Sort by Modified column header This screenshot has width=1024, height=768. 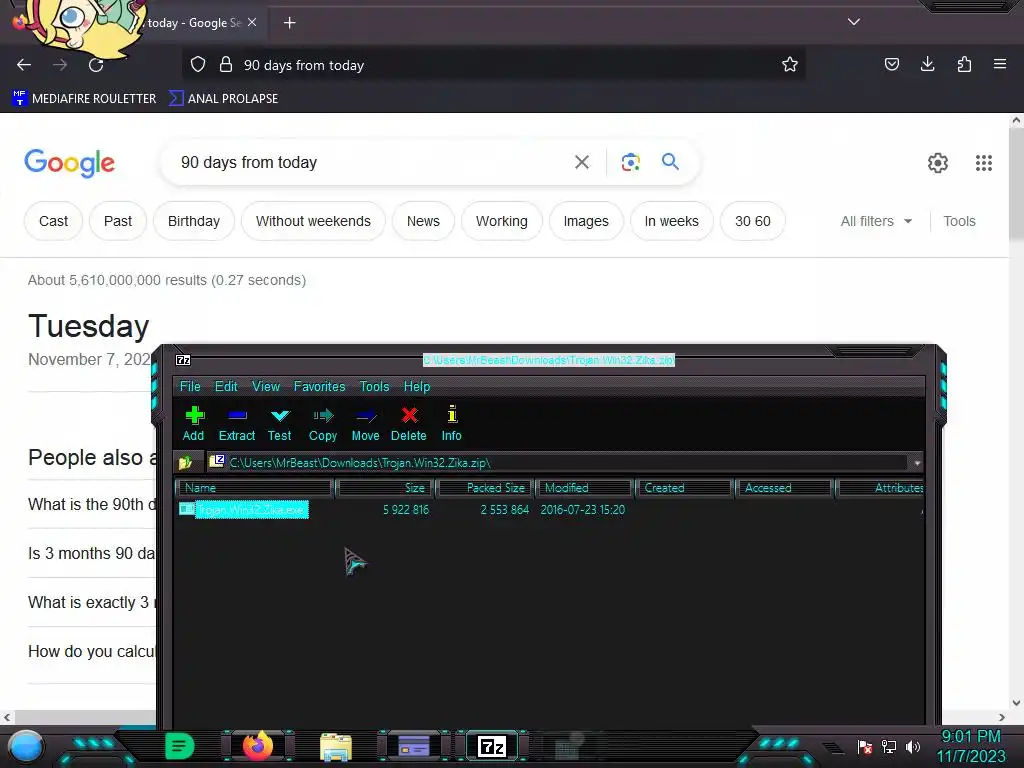click(x=584, y=488)
